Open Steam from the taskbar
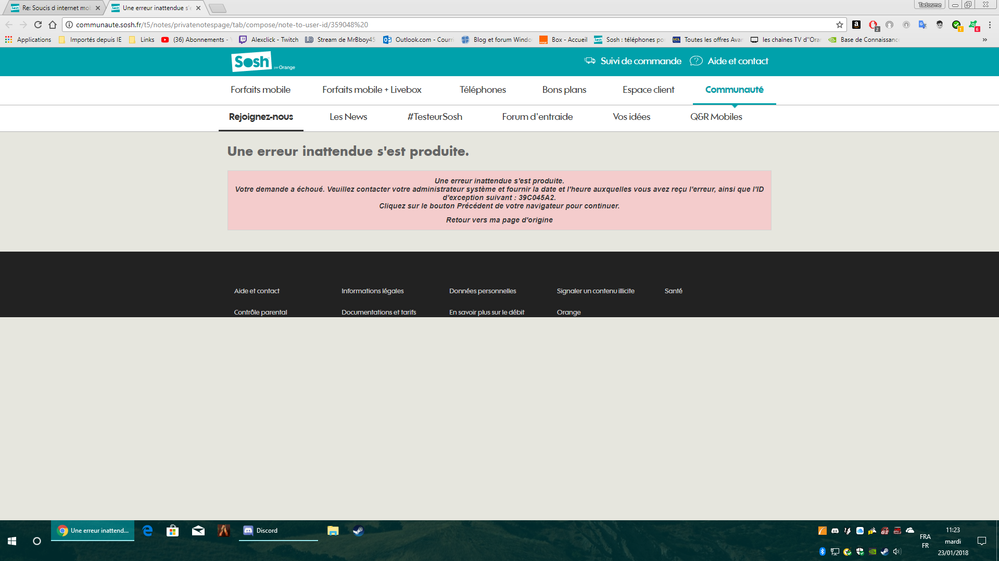This screenshot has width=999, height=561. coord(358,531)
